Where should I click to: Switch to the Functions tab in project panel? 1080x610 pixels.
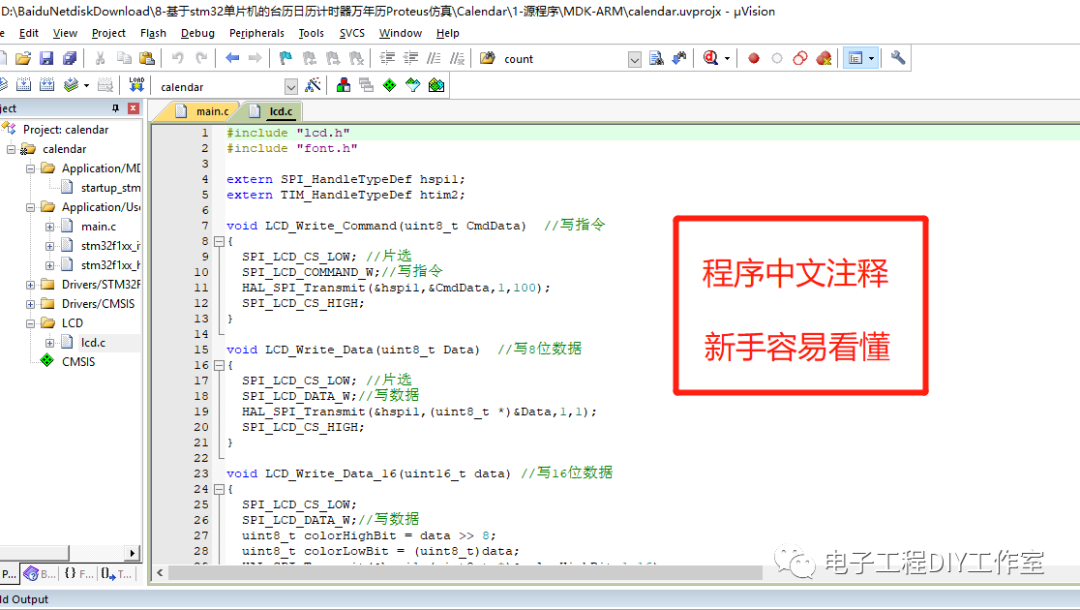[79, 574]
